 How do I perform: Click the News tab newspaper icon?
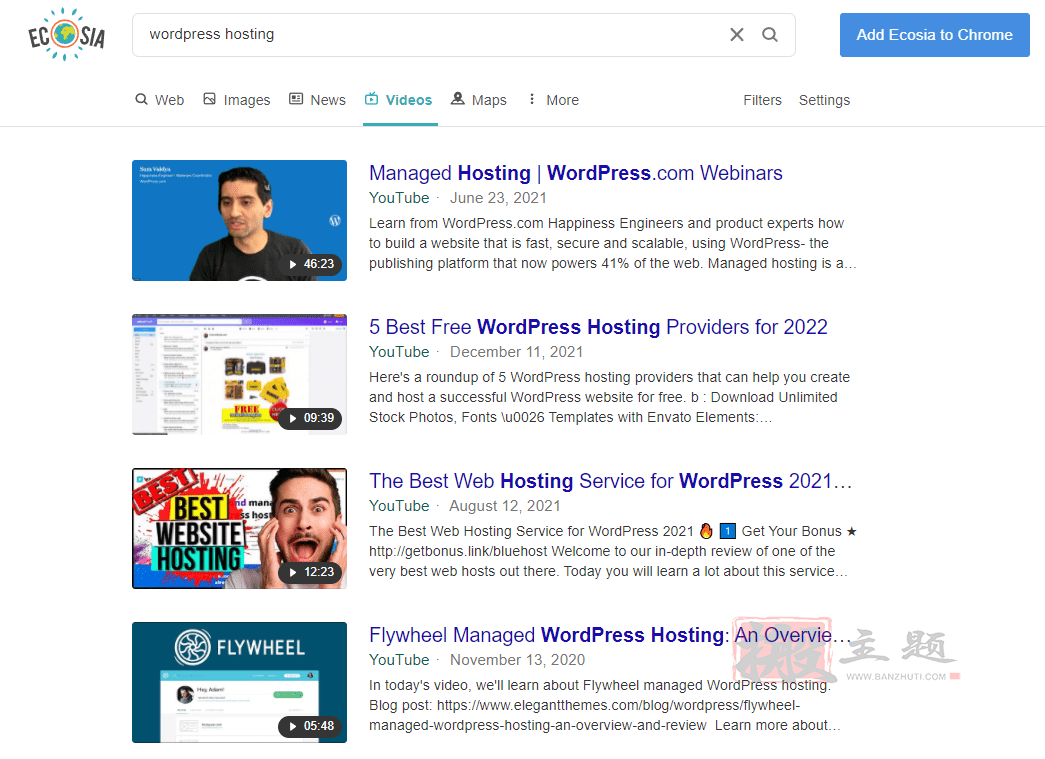tap(296, 99)
